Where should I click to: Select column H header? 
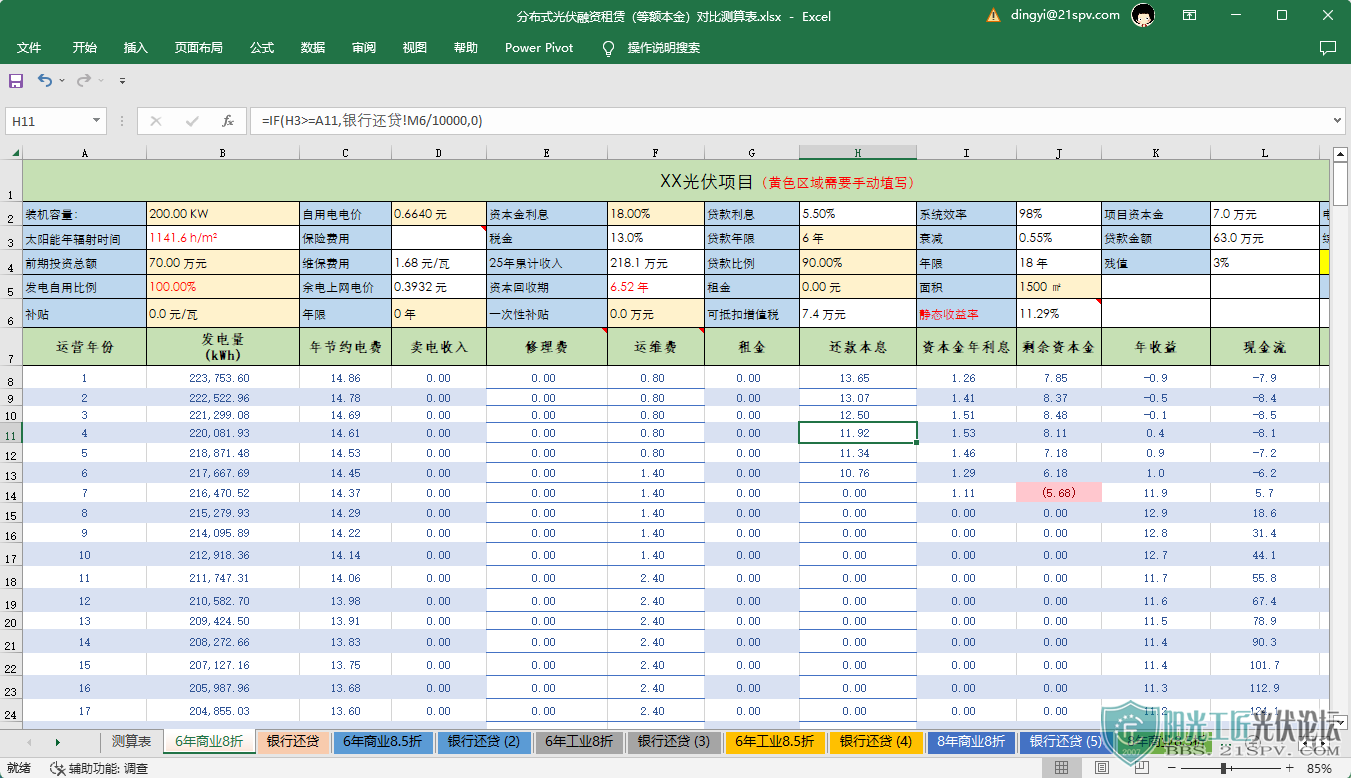[858, 153]
